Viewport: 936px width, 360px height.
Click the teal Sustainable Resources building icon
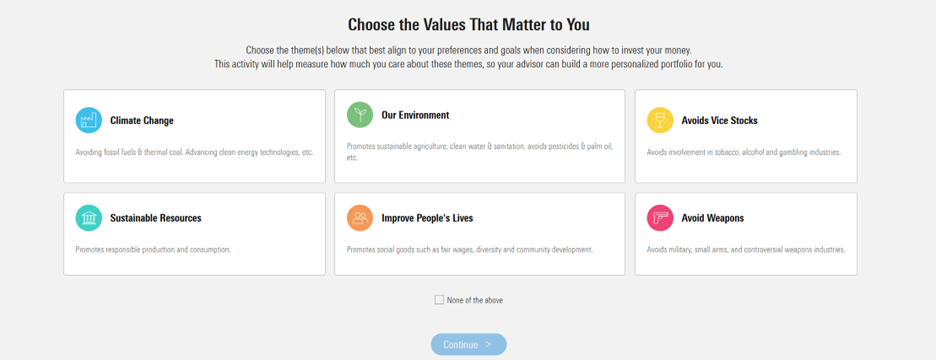(x=88, y=218)
